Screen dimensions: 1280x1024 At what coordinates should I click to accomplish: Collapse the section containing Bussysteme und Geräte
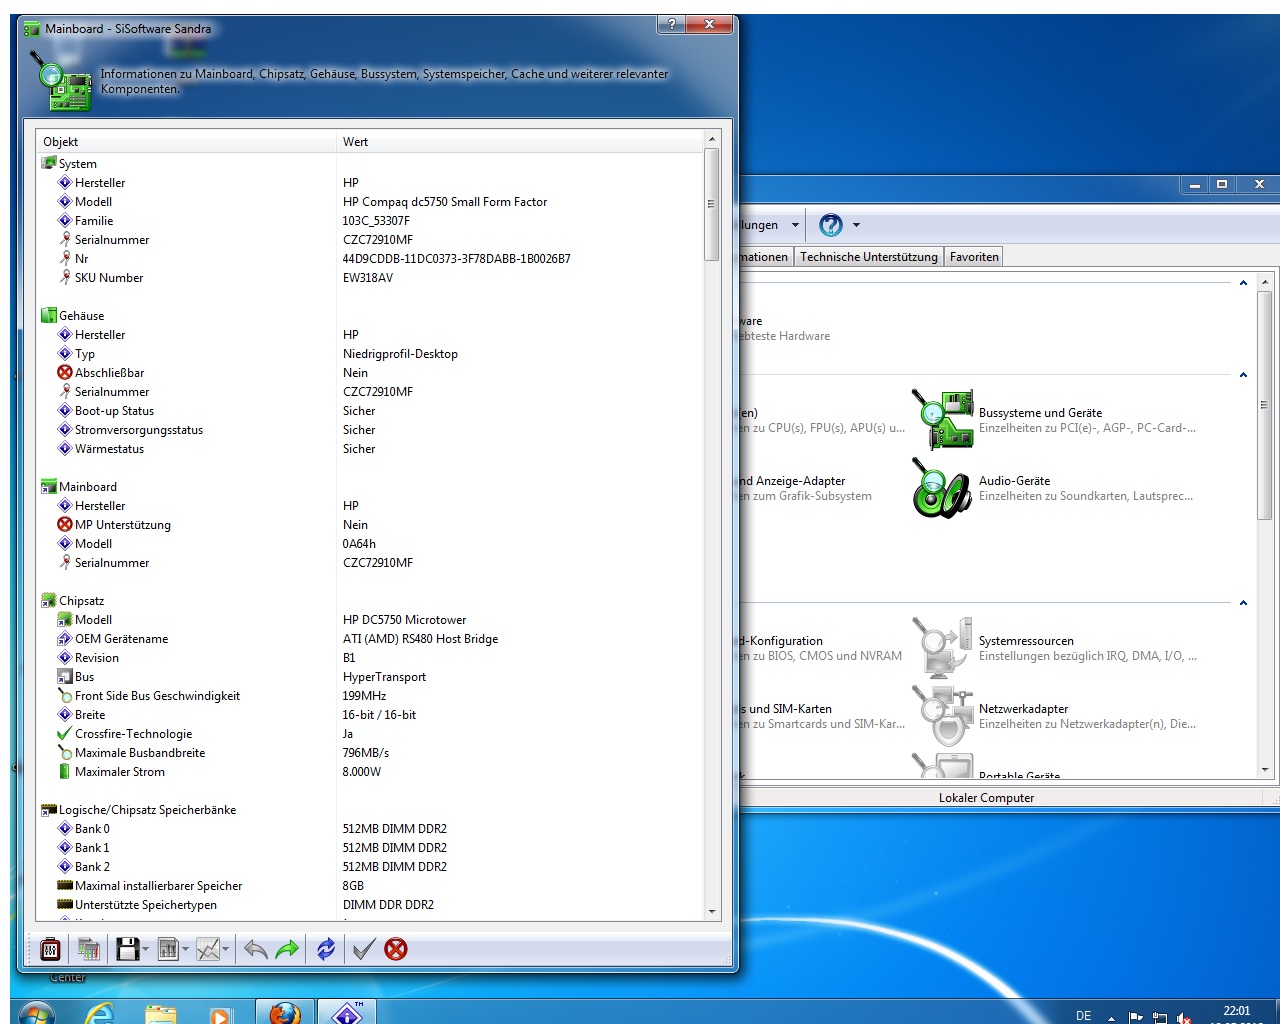click(1243, 375)
